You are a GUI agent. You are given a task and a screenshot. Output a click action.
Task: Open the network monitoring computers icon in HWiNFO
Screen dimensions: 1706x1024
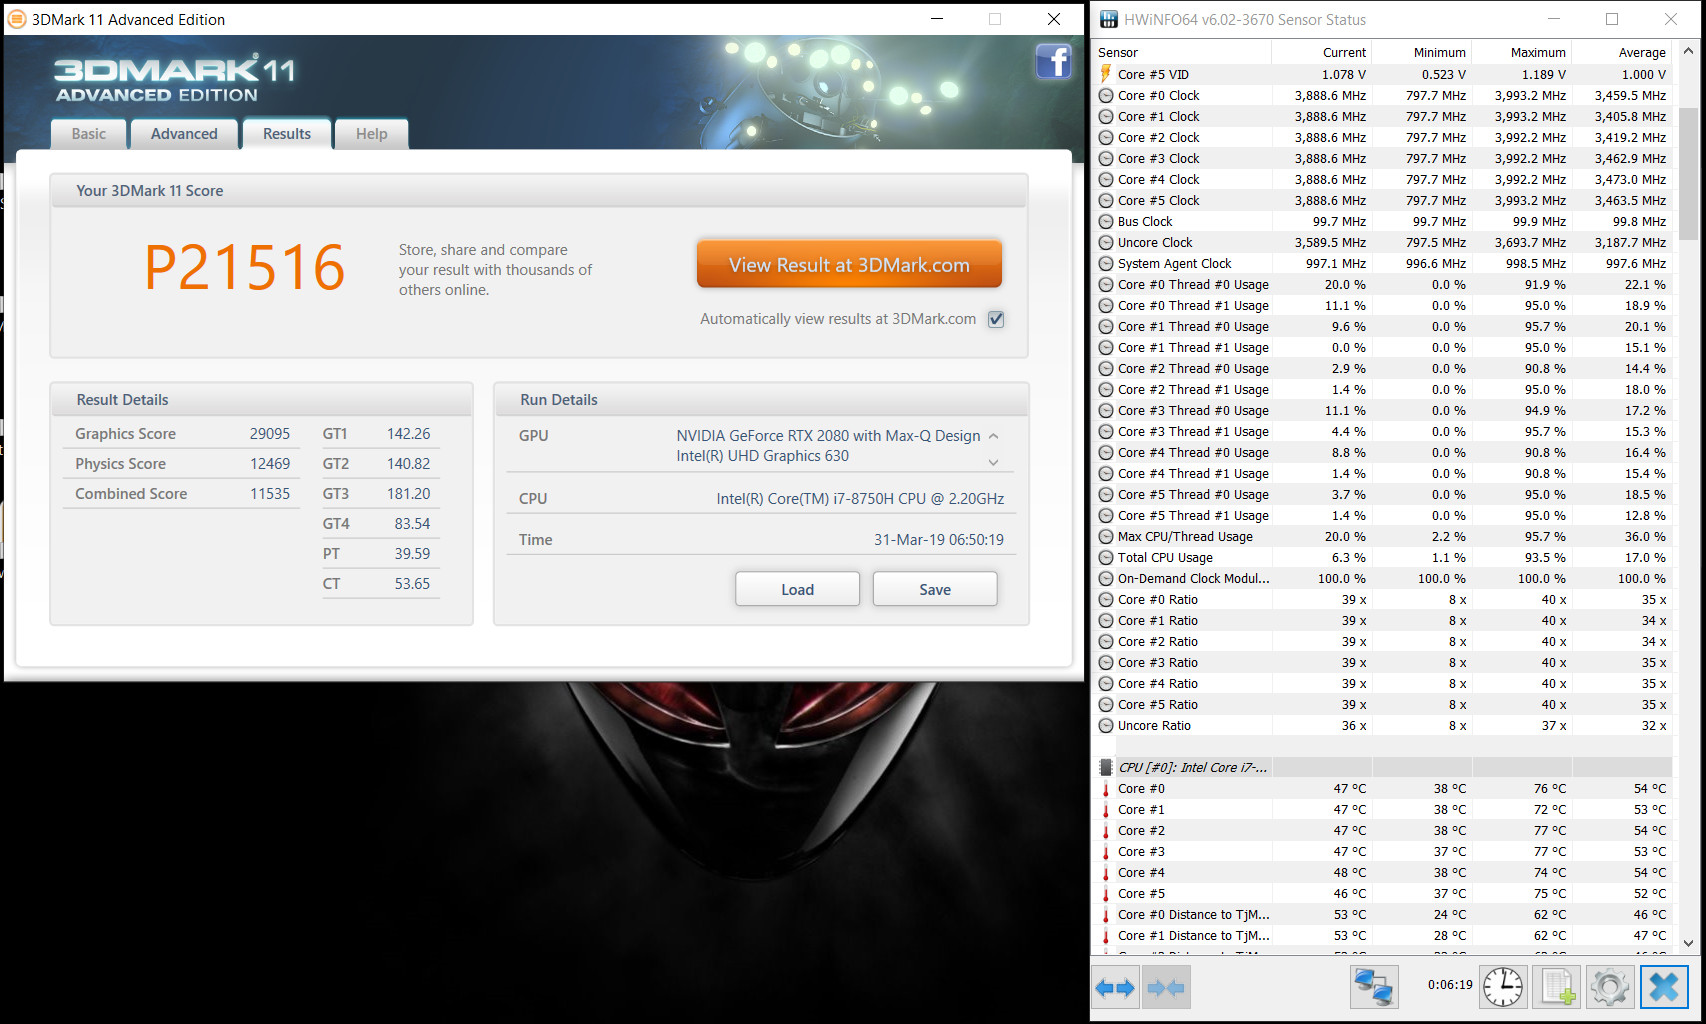pyautogui.click(x=1373, y=987)
